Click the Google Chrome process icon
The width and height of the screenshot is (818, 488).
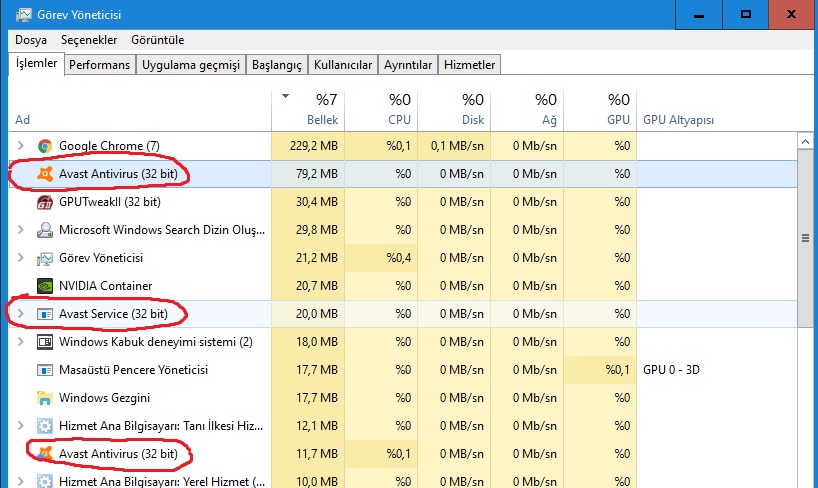[45, 146]
